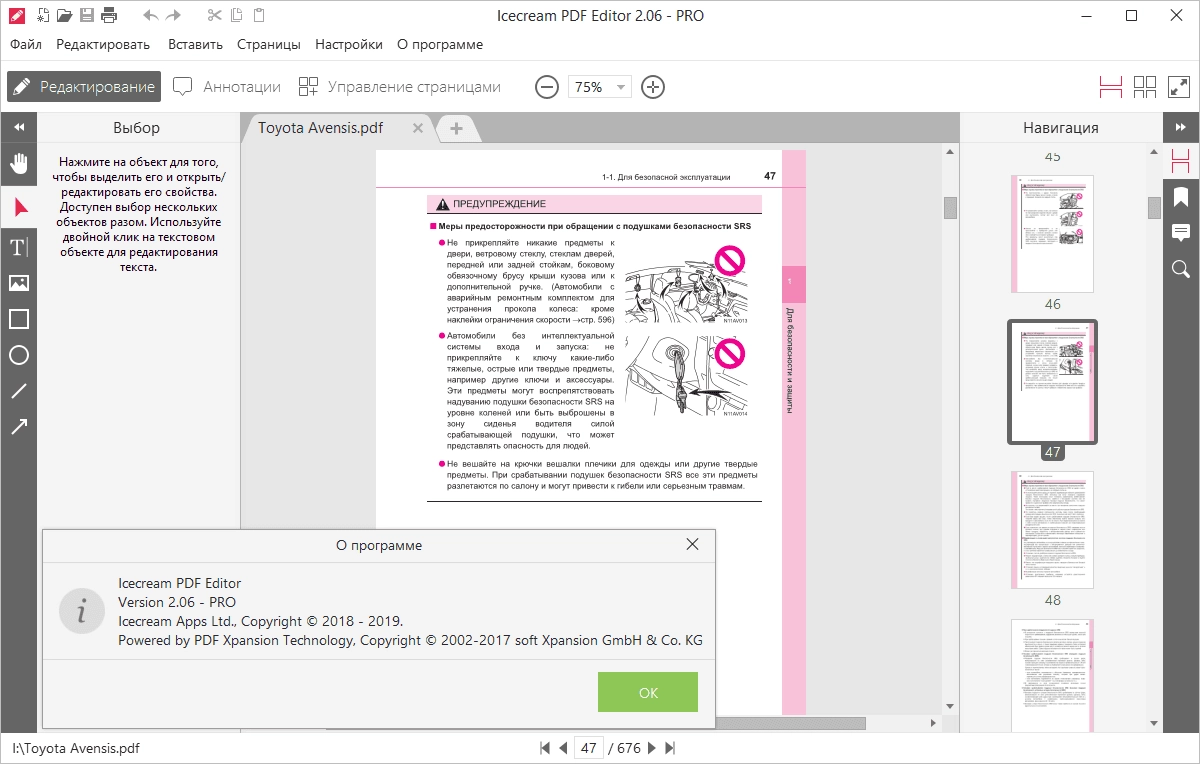Image resolution: width=1200 pixels, height=764 pixels.
Task: Select the Rectangle drawing tool
Action: point(19,319)
